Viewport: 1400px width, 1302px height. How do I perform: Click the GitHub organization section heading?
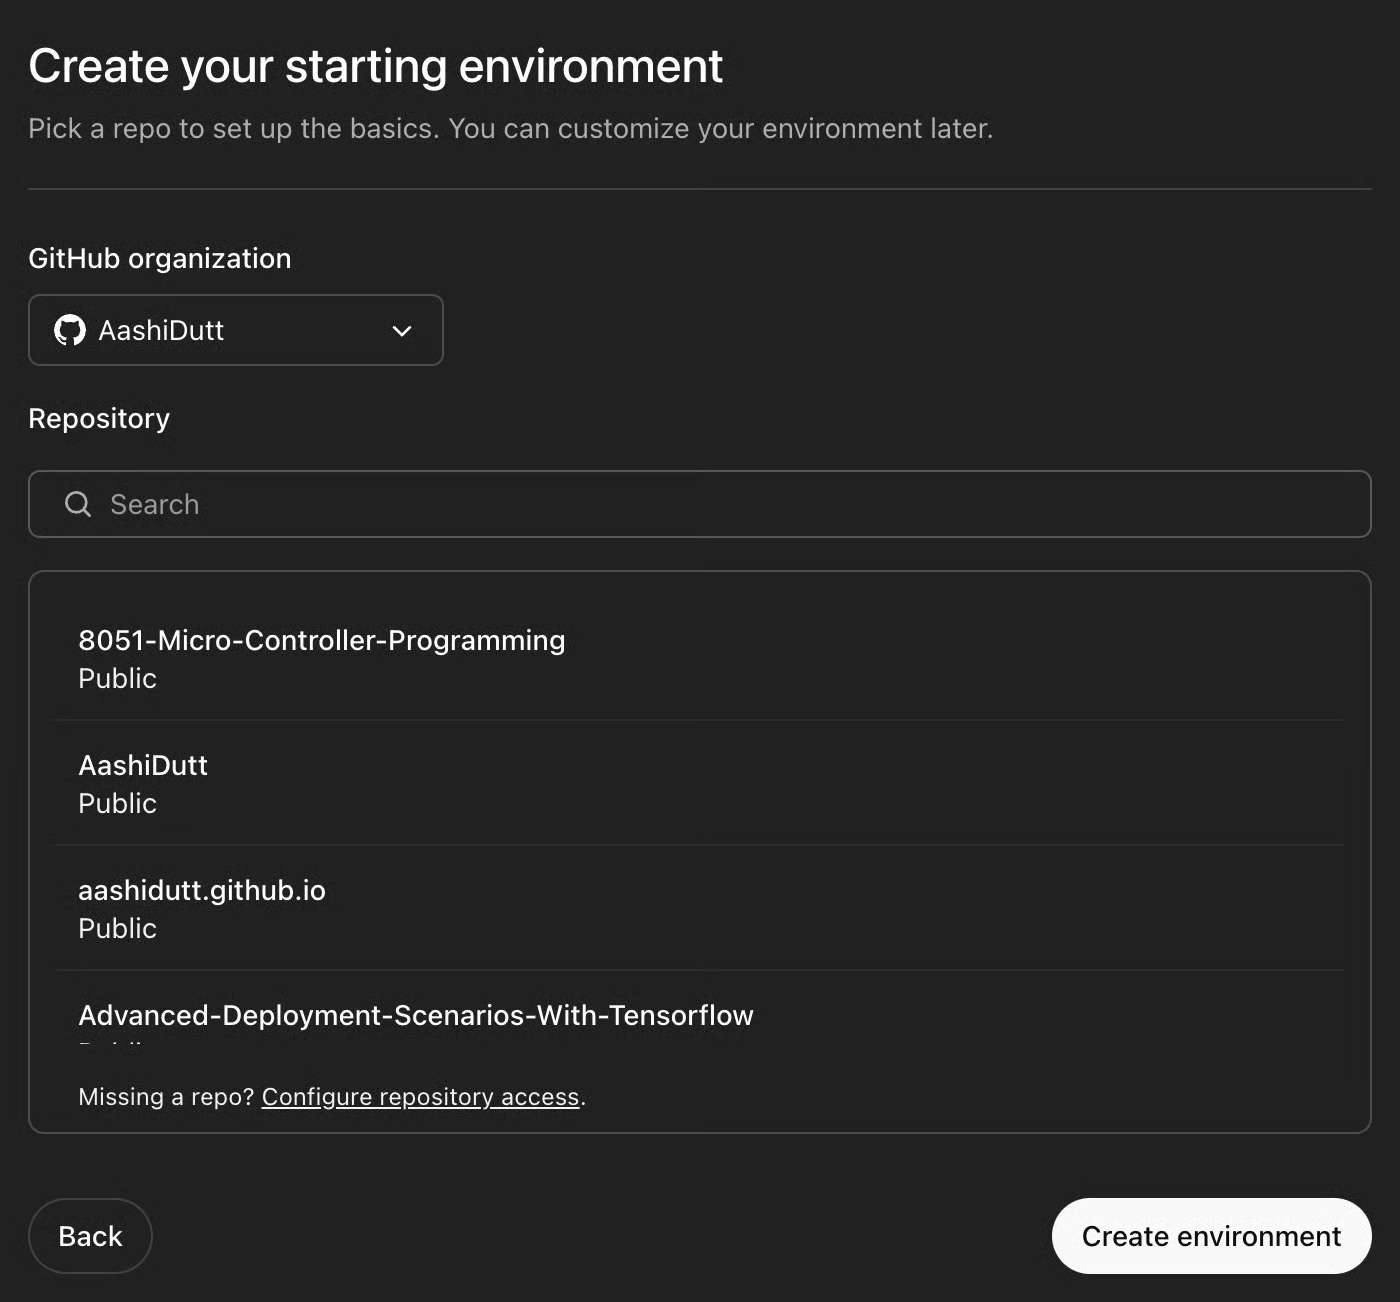(x=160, y=258)
